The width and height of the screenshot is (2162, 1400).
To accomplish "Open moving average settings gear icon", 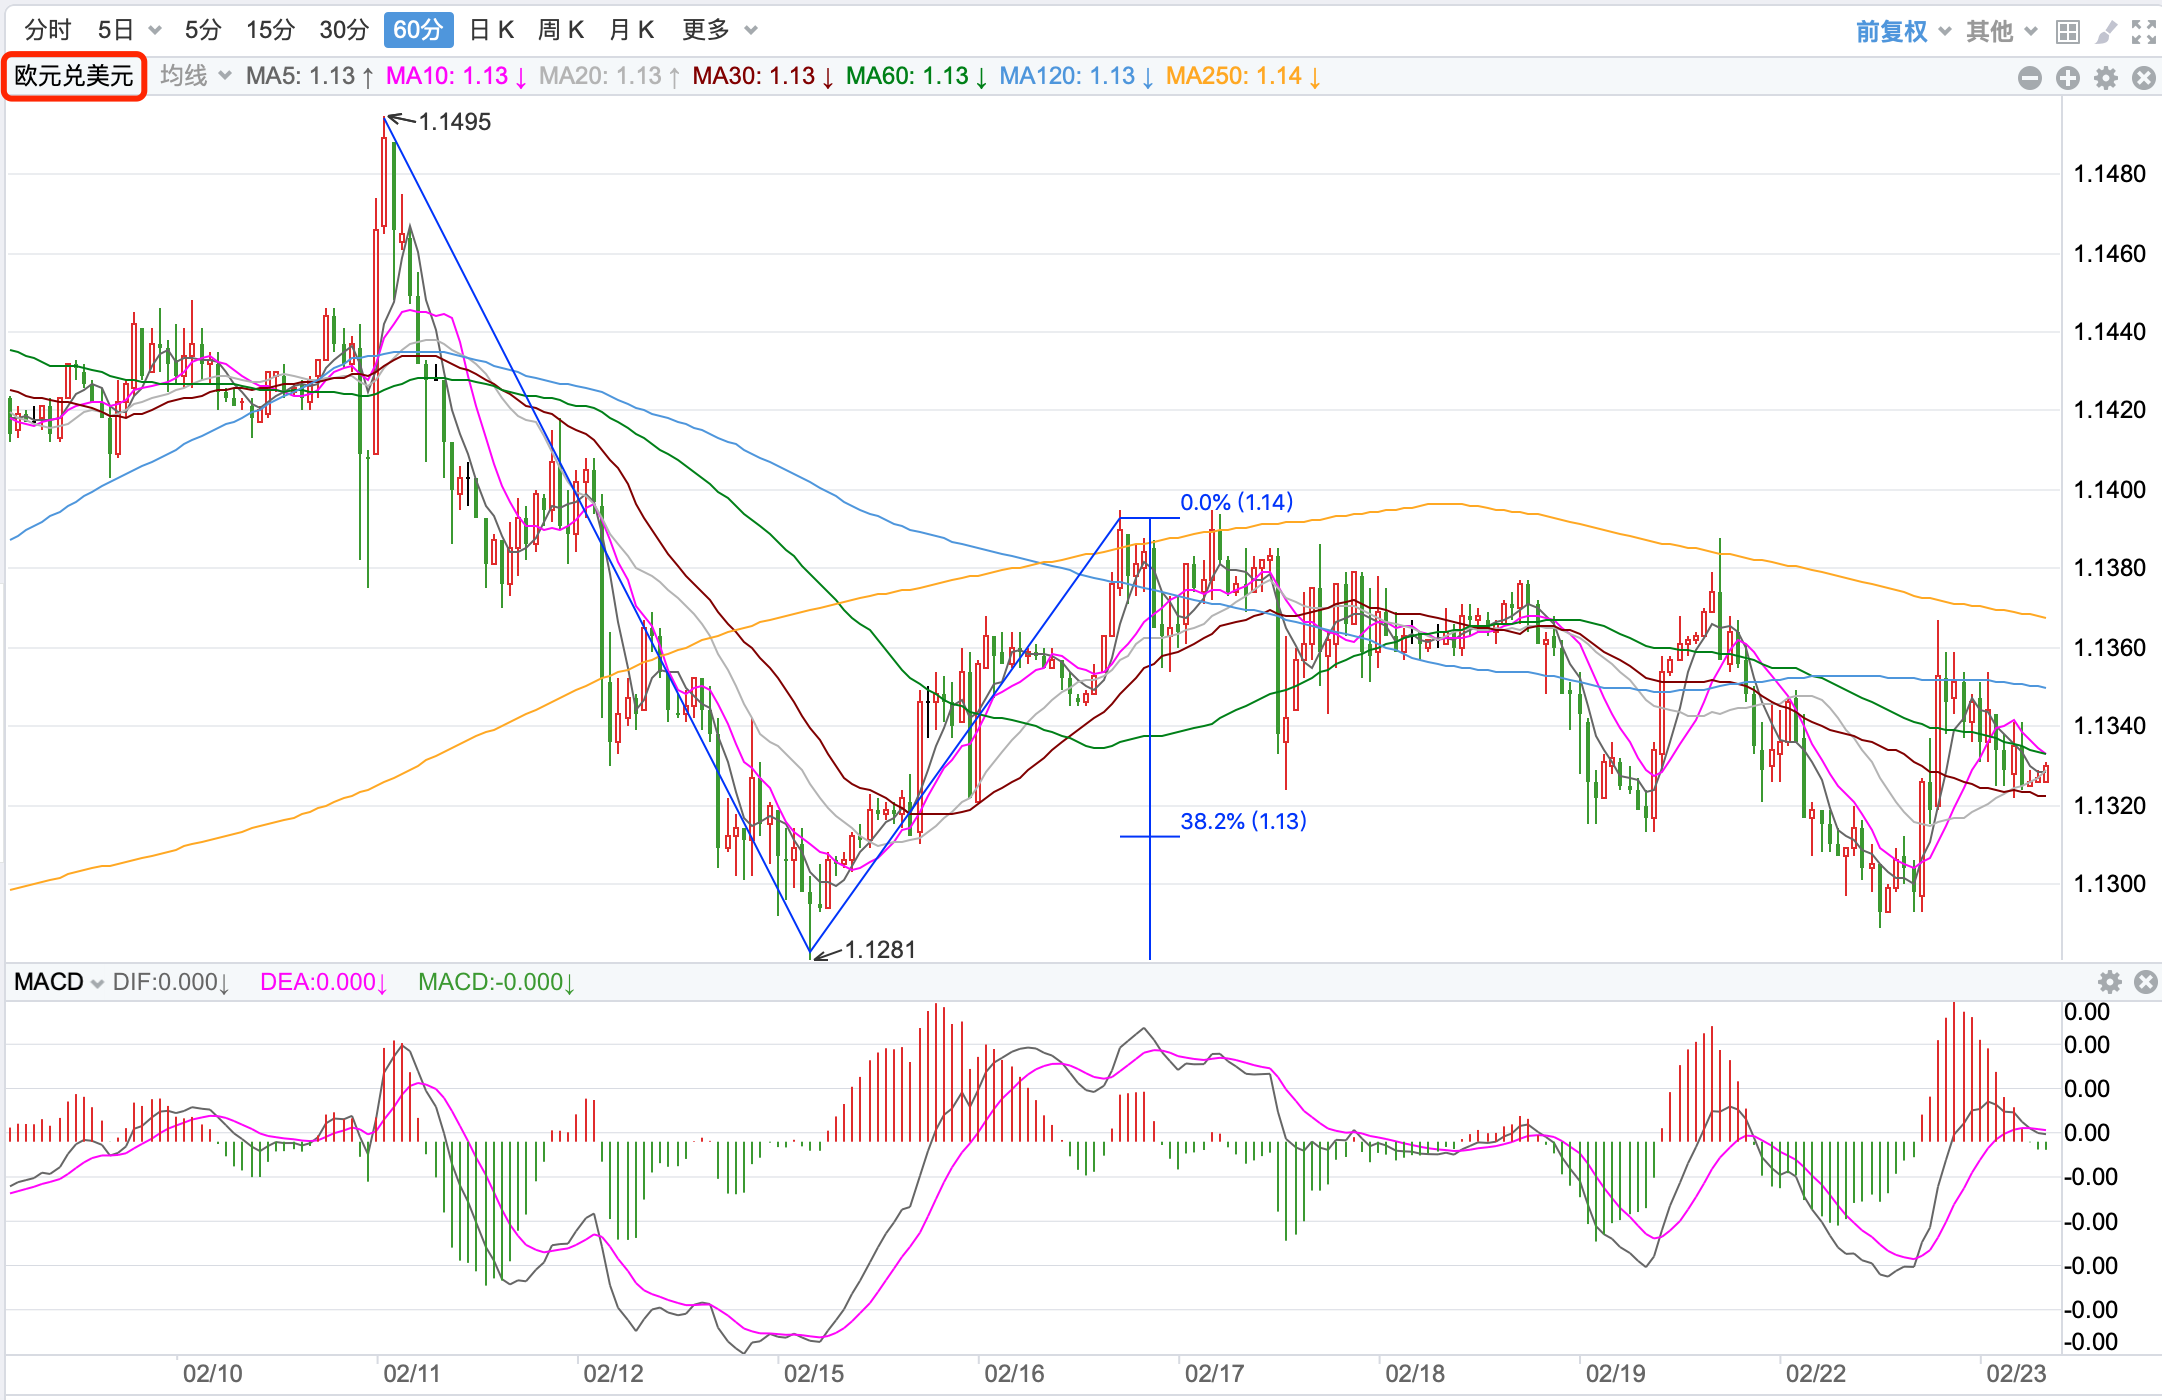I will coord(2106,78).
